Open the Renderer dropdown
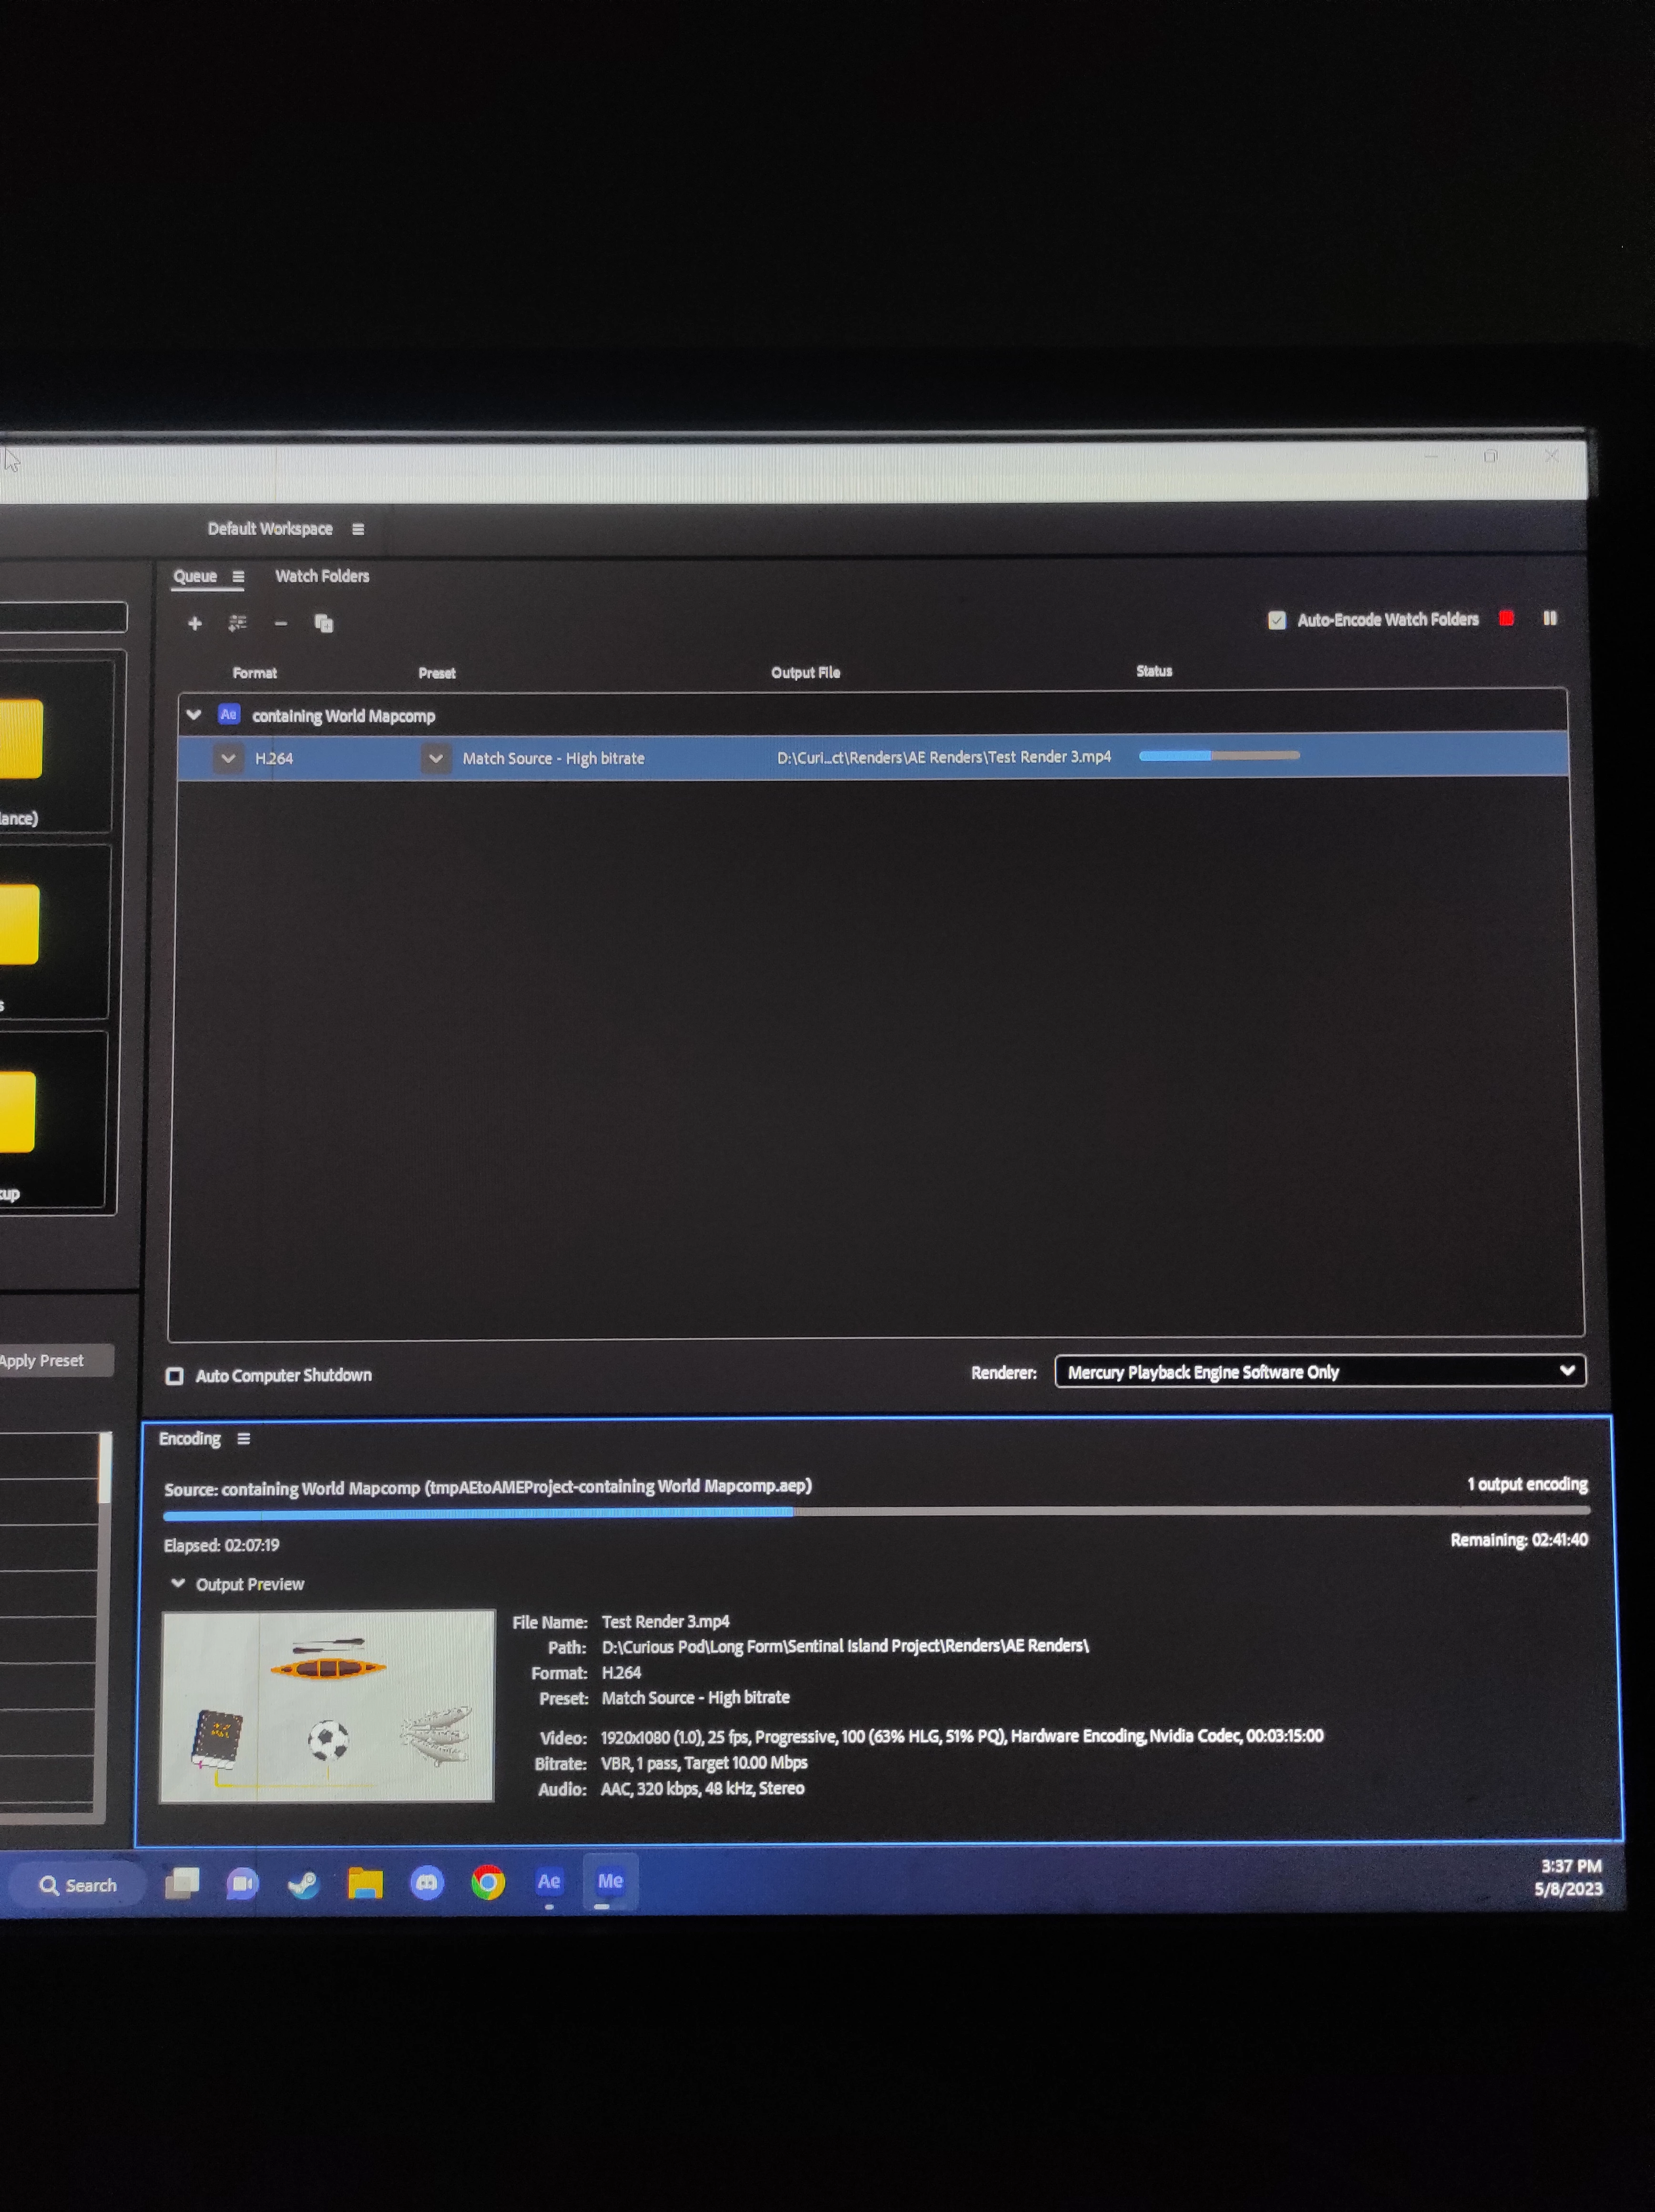The height and width of the screenshot is (2212, 1655). coord(1319,1371)
